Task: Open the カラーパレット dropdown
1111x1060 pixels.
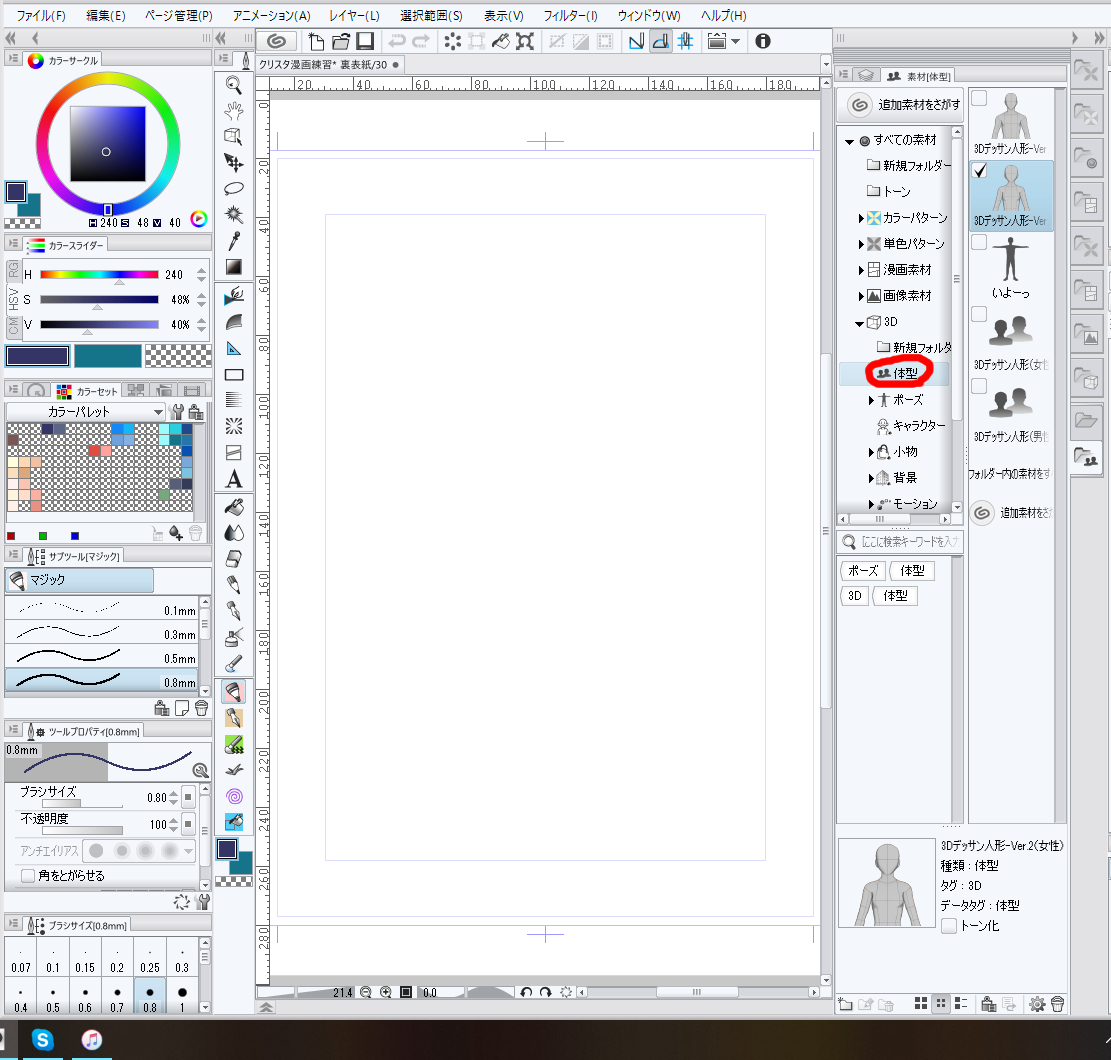Action: pyautogui.click(x=86, y=412)
